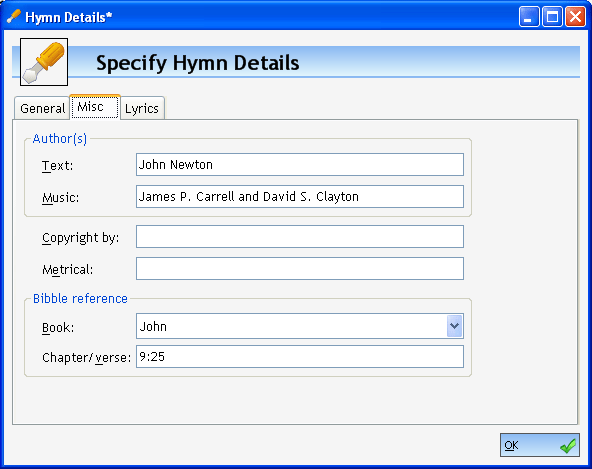
Task: Click the Author(s) group heading
Action: click(x=60, y=139)
